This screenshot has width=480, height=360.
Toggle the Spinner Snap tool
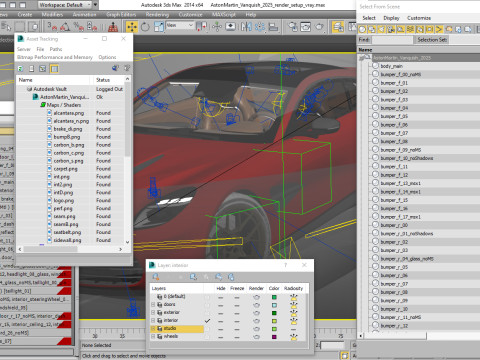pyautogui.click(x=92, y=26)
